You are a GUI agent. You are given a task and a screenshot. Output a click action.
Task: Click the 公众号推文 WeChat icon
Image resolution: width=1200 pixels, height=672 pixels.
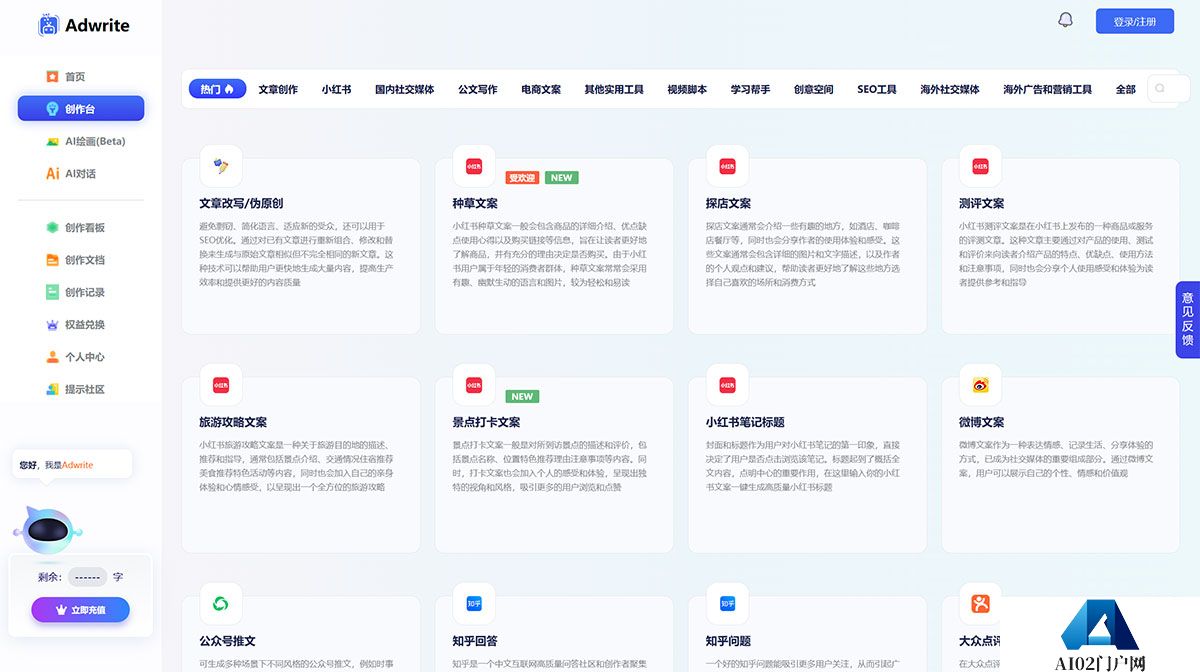coord(220,603)
